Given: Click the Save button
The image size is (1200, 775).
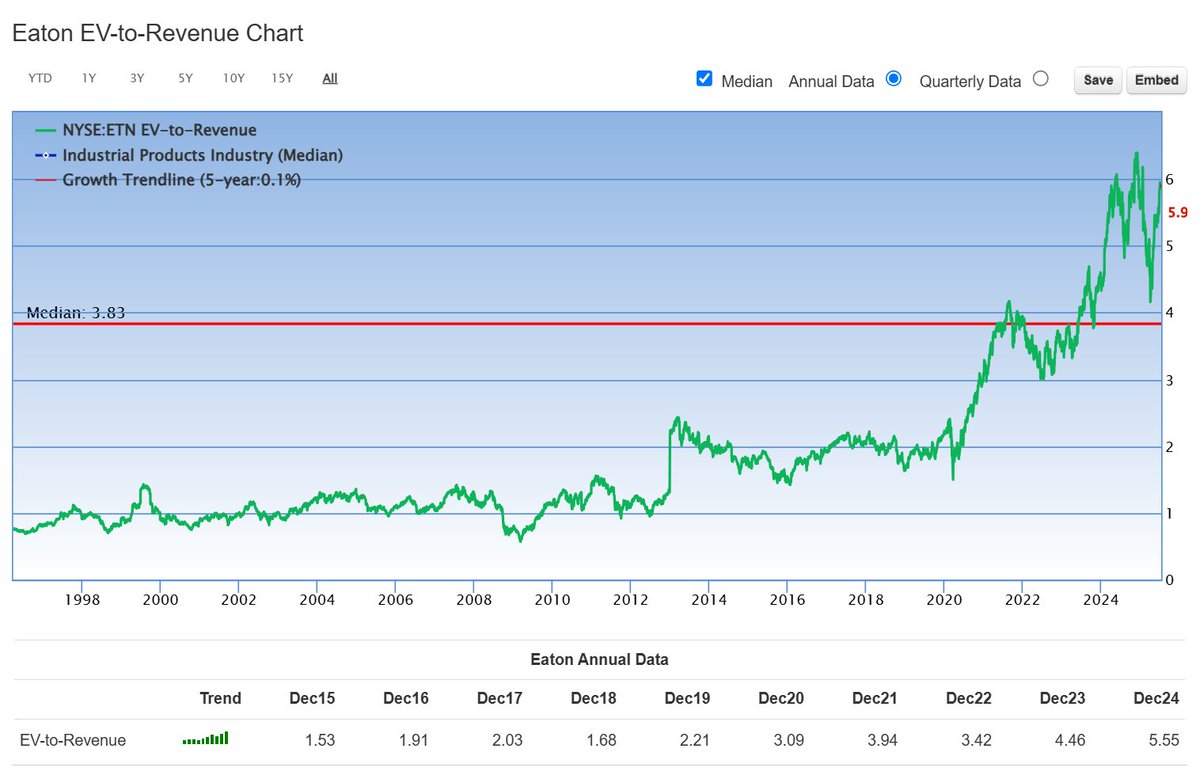Looking at the screenshot, I should [1098, 80].
